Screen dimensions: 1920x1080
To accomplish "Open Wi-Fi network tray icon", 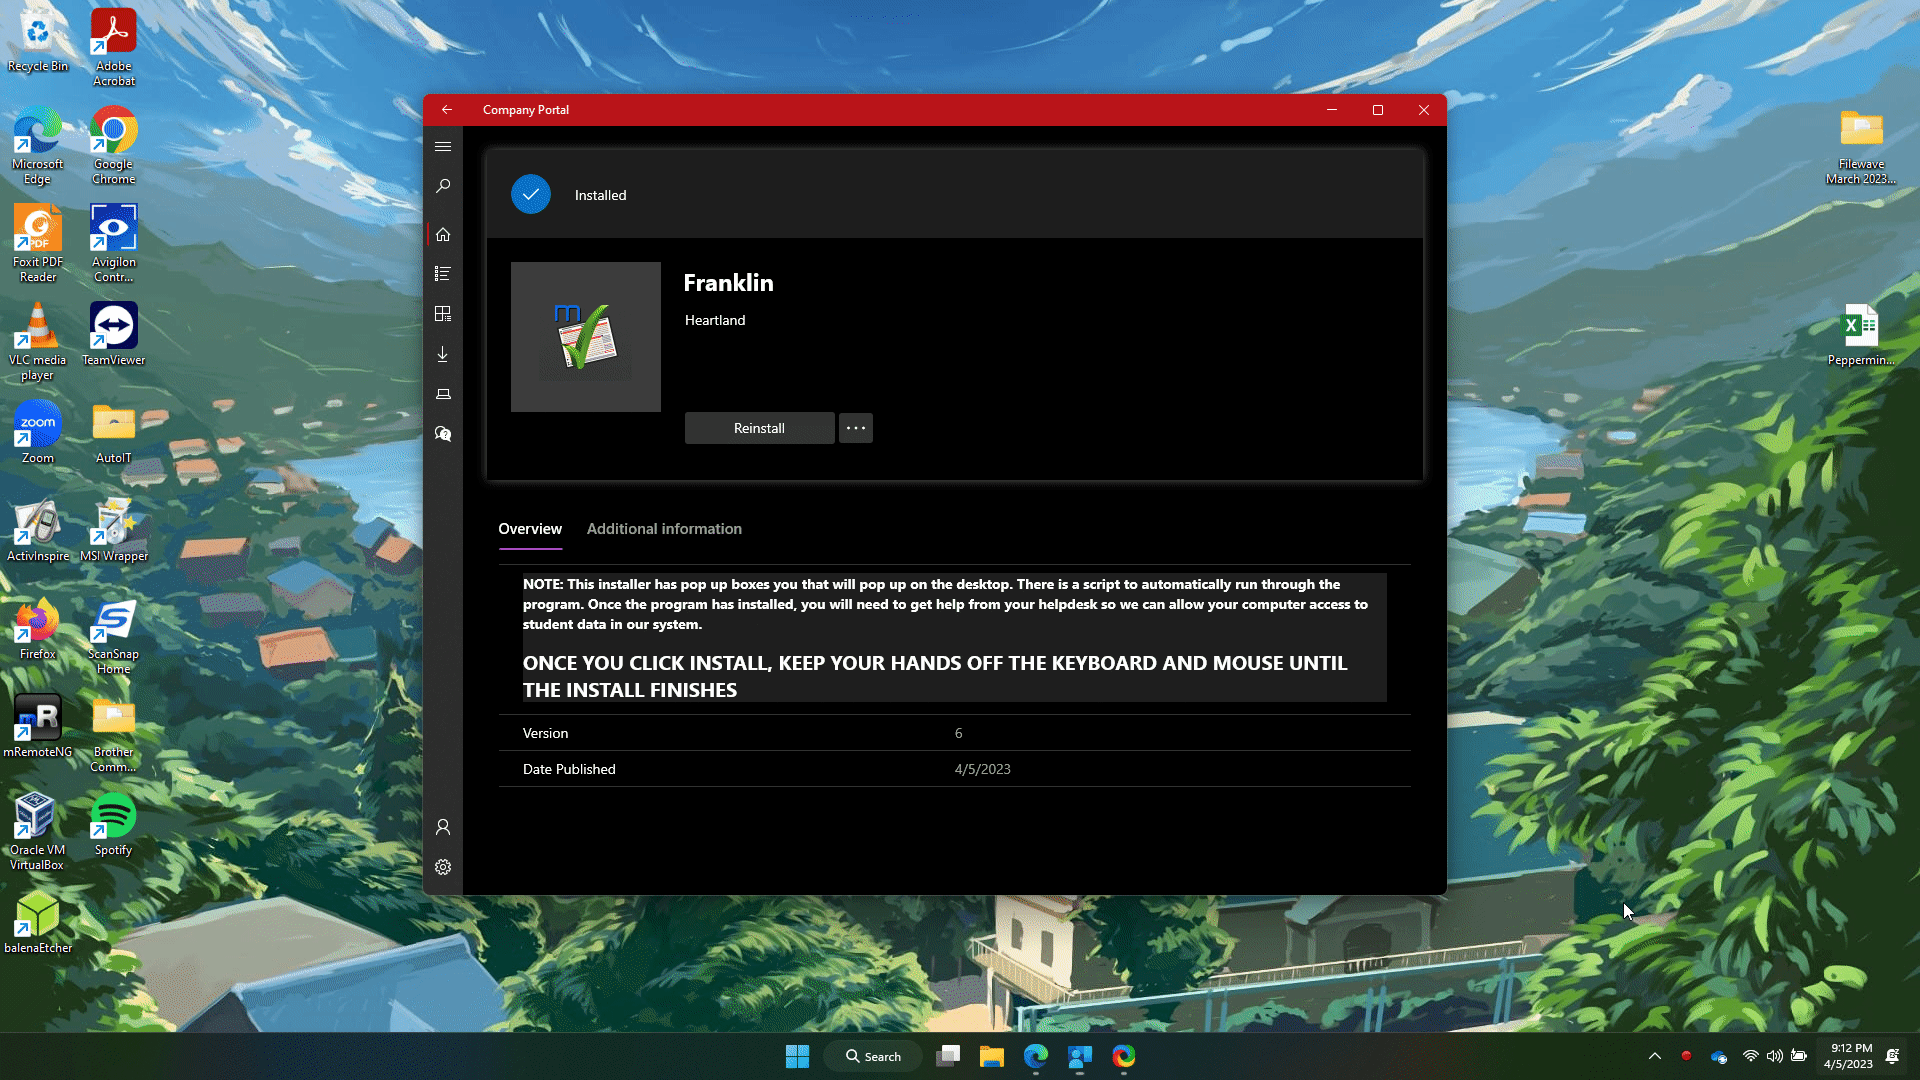I will [1750, 1056].
